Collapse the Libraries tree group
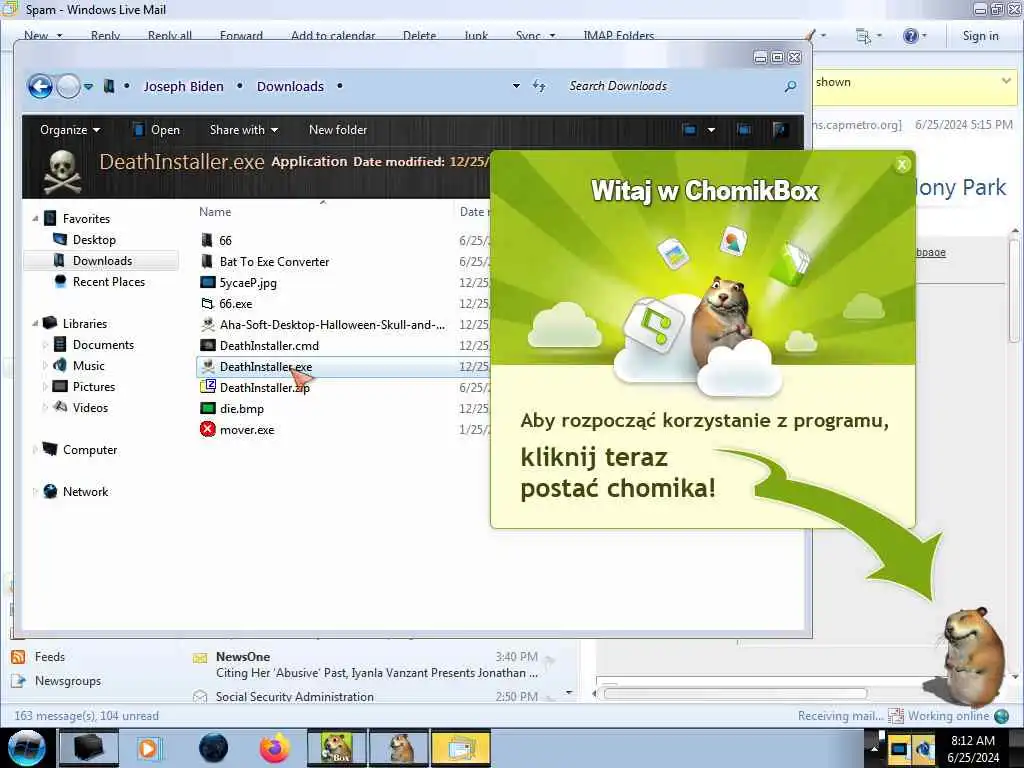 click(35, 323)
